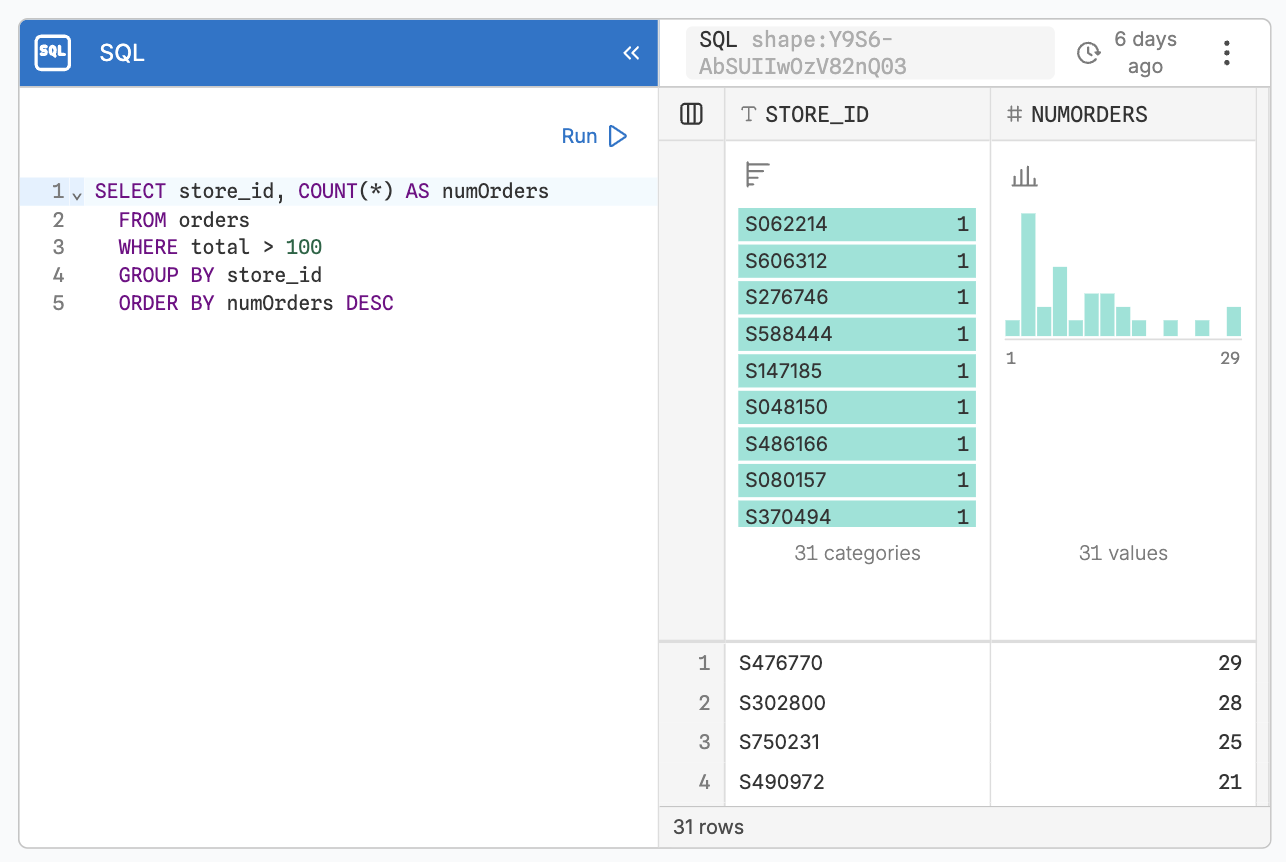This screenshot has height=862, width=1286.
Task: Select the S048150 category bar
Action: tap(857, 407)
